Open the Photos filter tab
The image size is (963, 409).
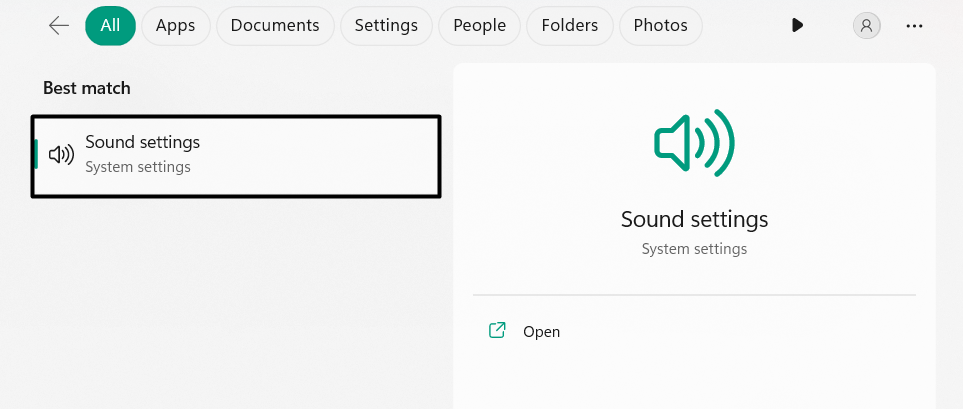tap(660, 26)
